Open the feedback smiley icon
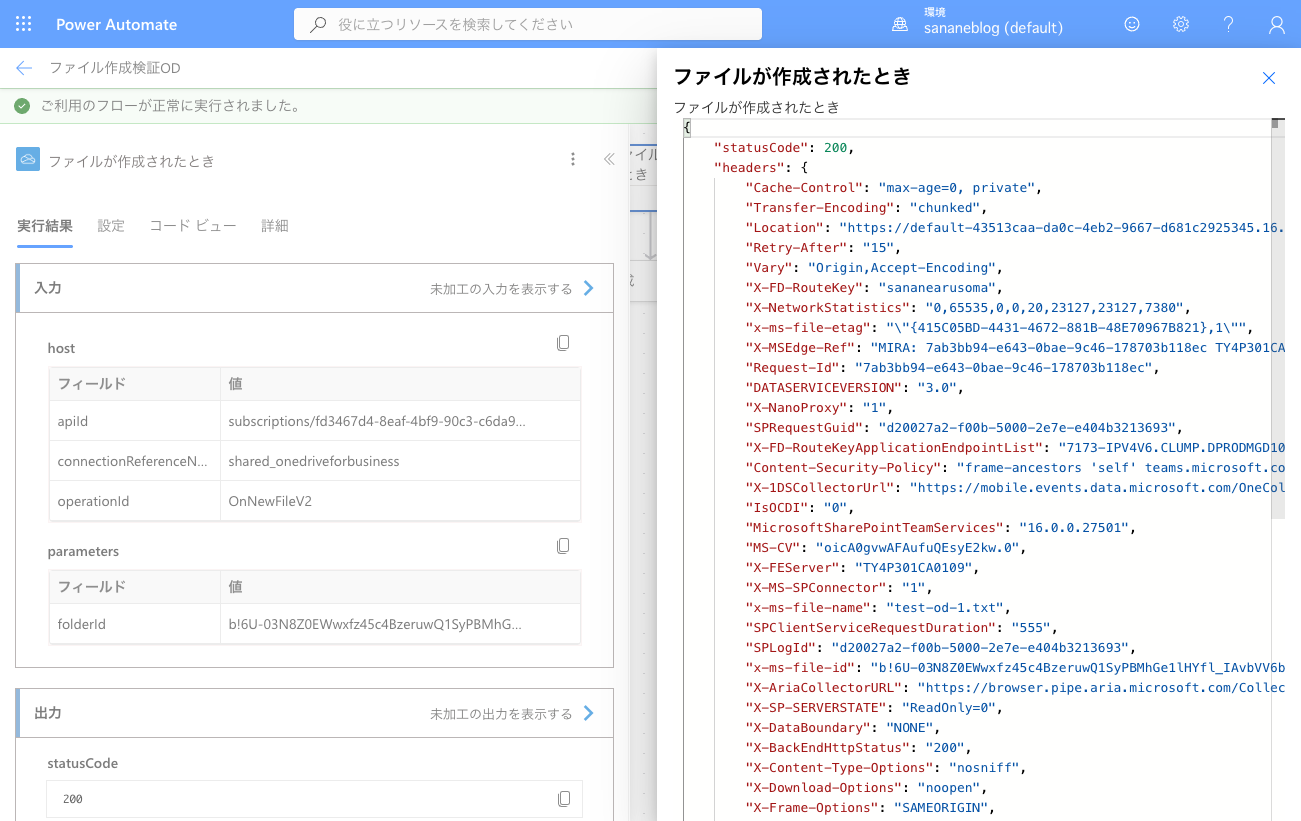 [1132, 24]
